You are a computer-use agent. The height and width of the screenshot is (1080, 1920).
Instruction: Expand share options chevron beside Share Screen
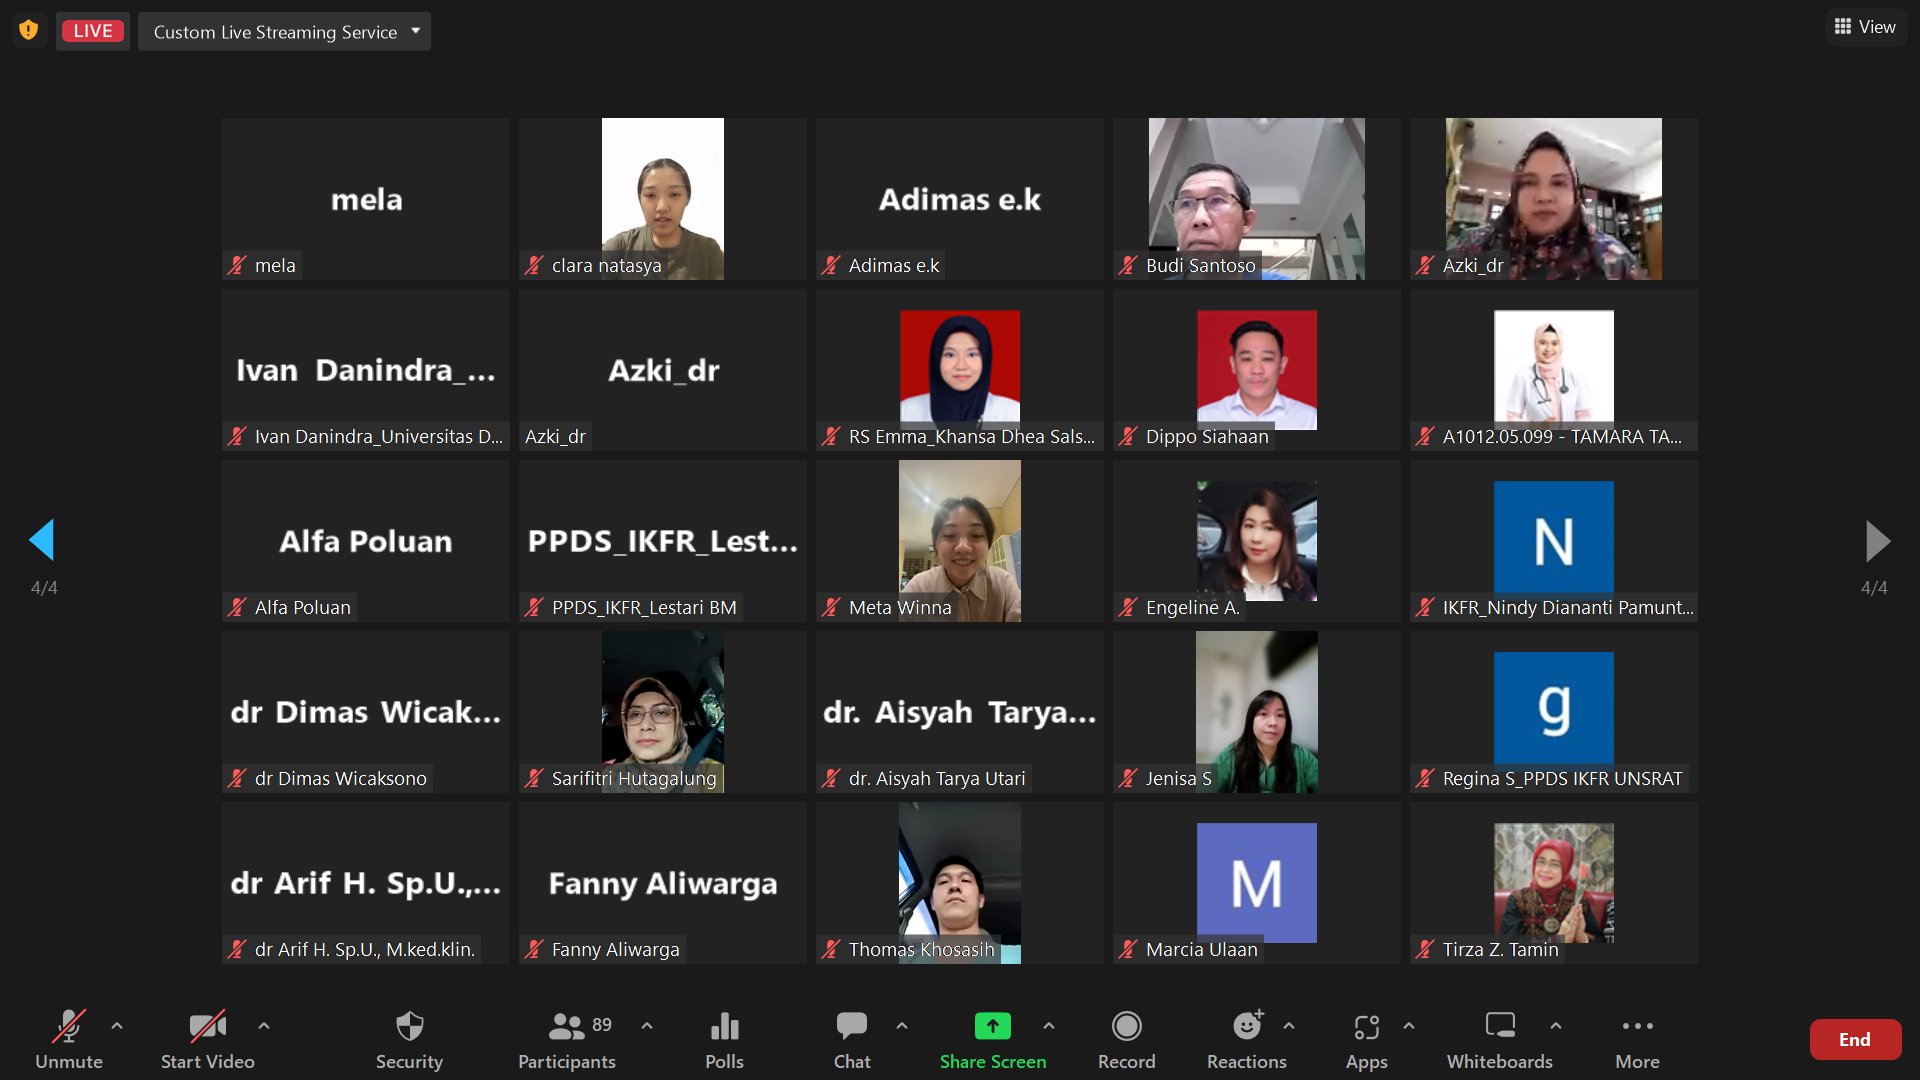[1049, 1026]
